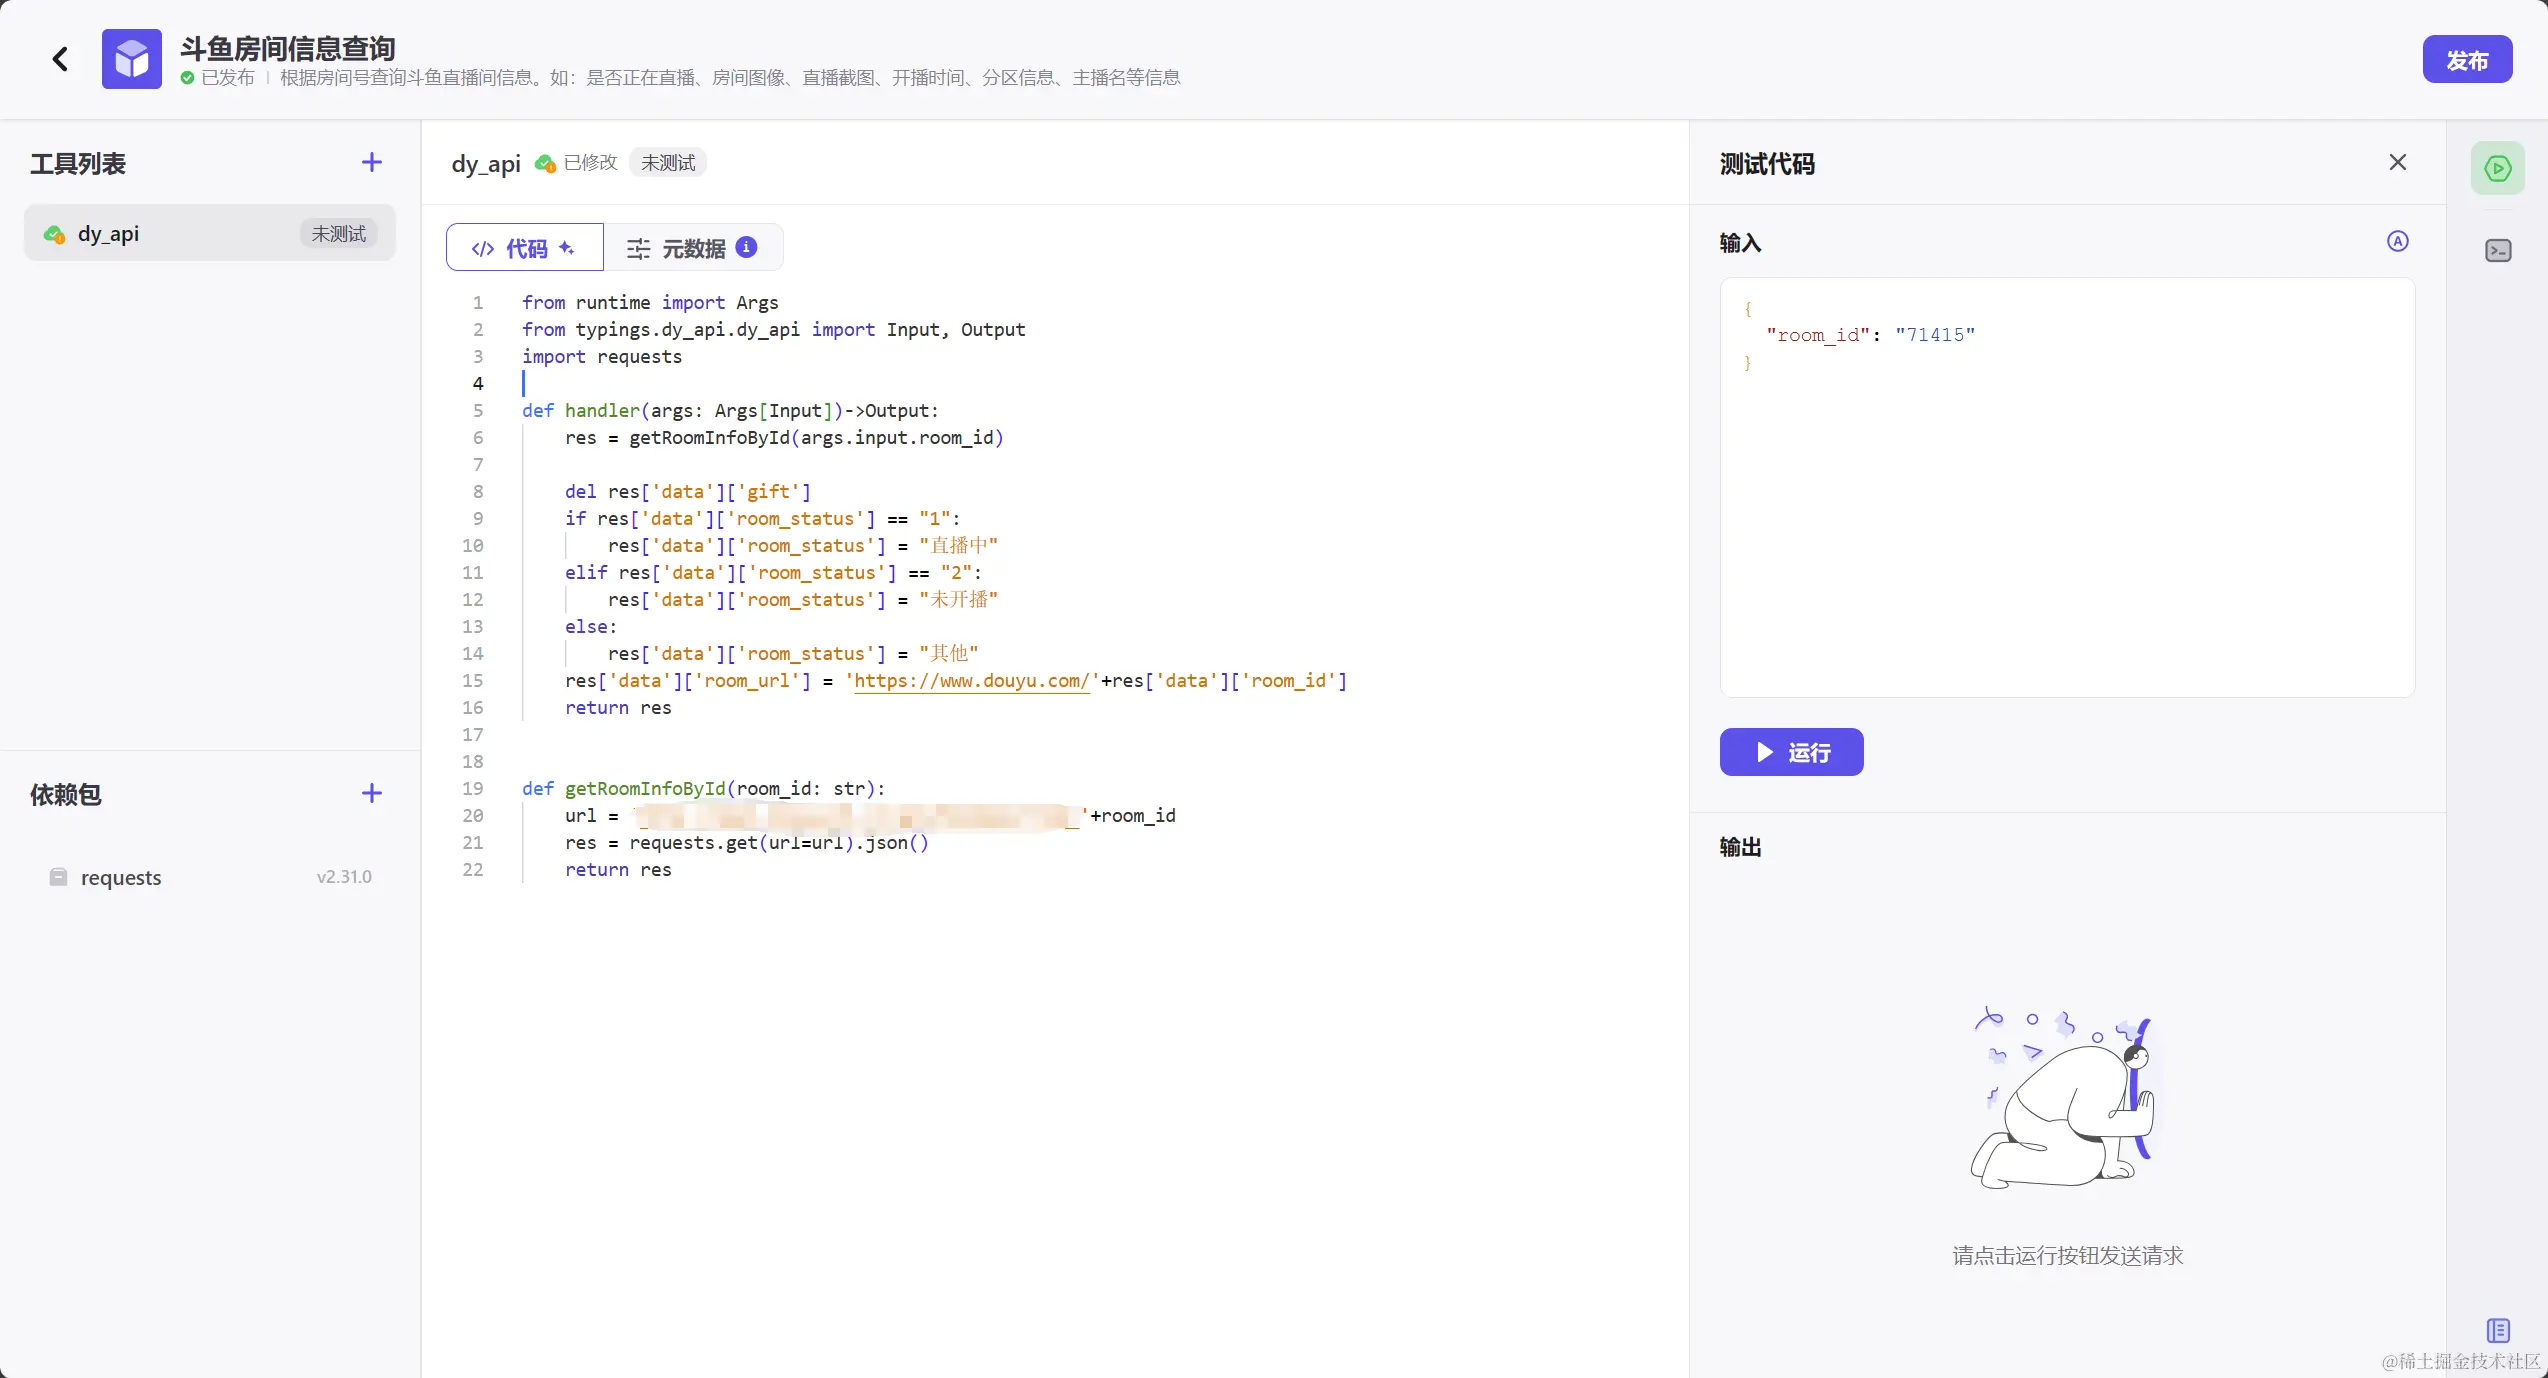This screenshot has height=1378, width=2548.
Task: Open the console terminal sidebar icon
Action: click(2497, 250)
